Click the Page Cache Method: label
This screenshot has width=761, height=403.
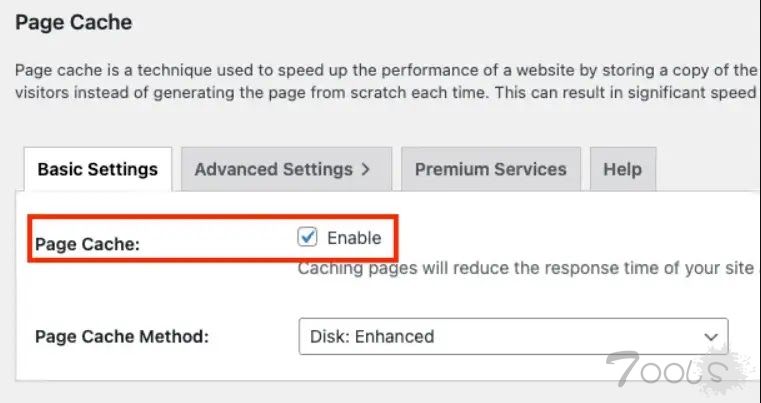[x=121, y=337]
